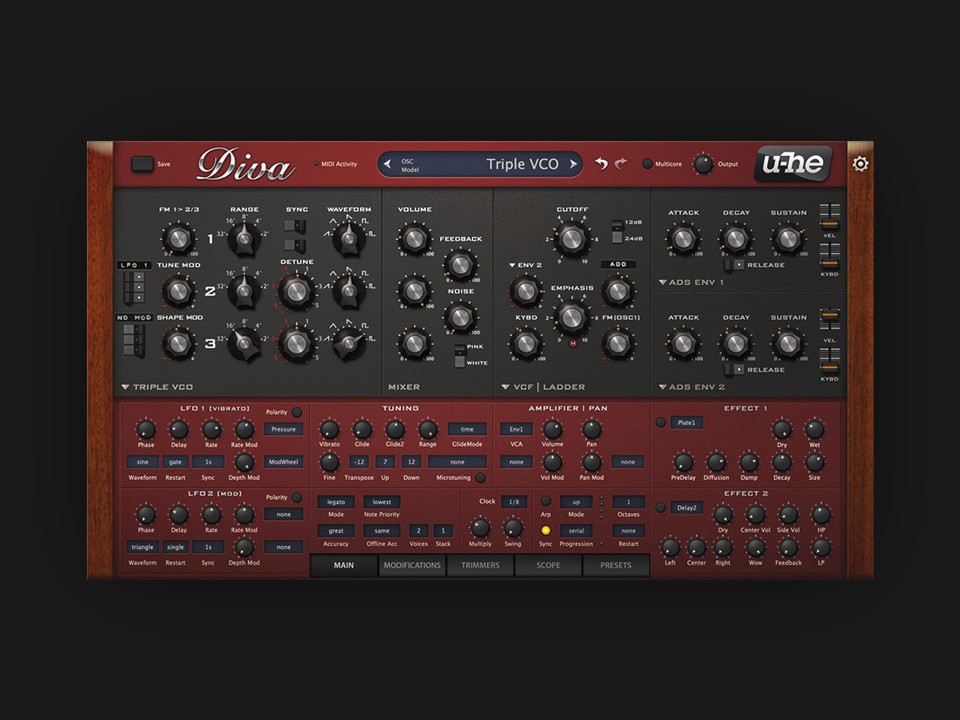960x720 pixels.
Task: Click the LFO 1 Rate knob
Action: tap(211, 429)
